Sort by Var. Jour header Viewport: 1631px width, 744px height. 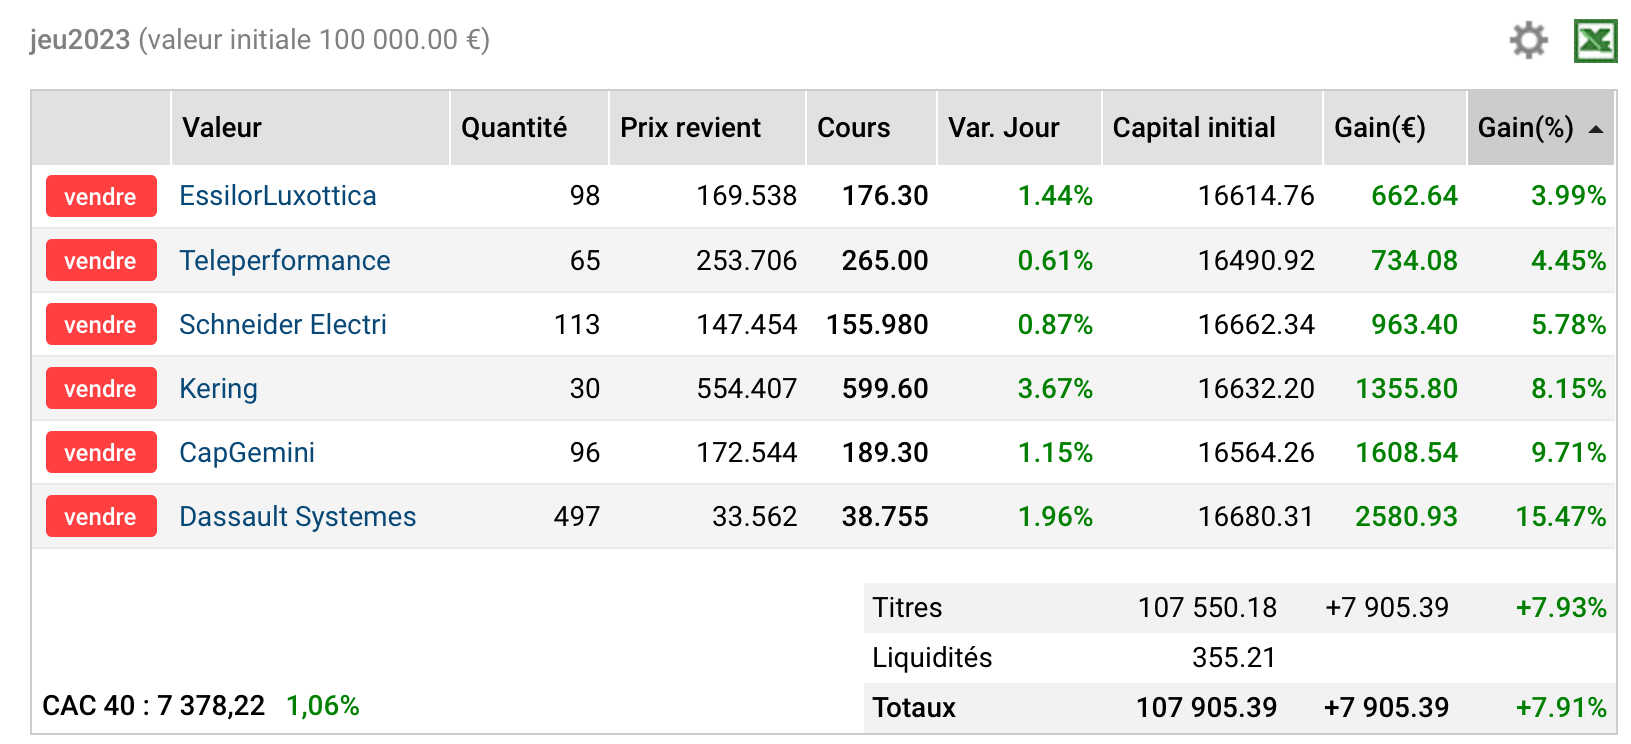pos(1003,128)
